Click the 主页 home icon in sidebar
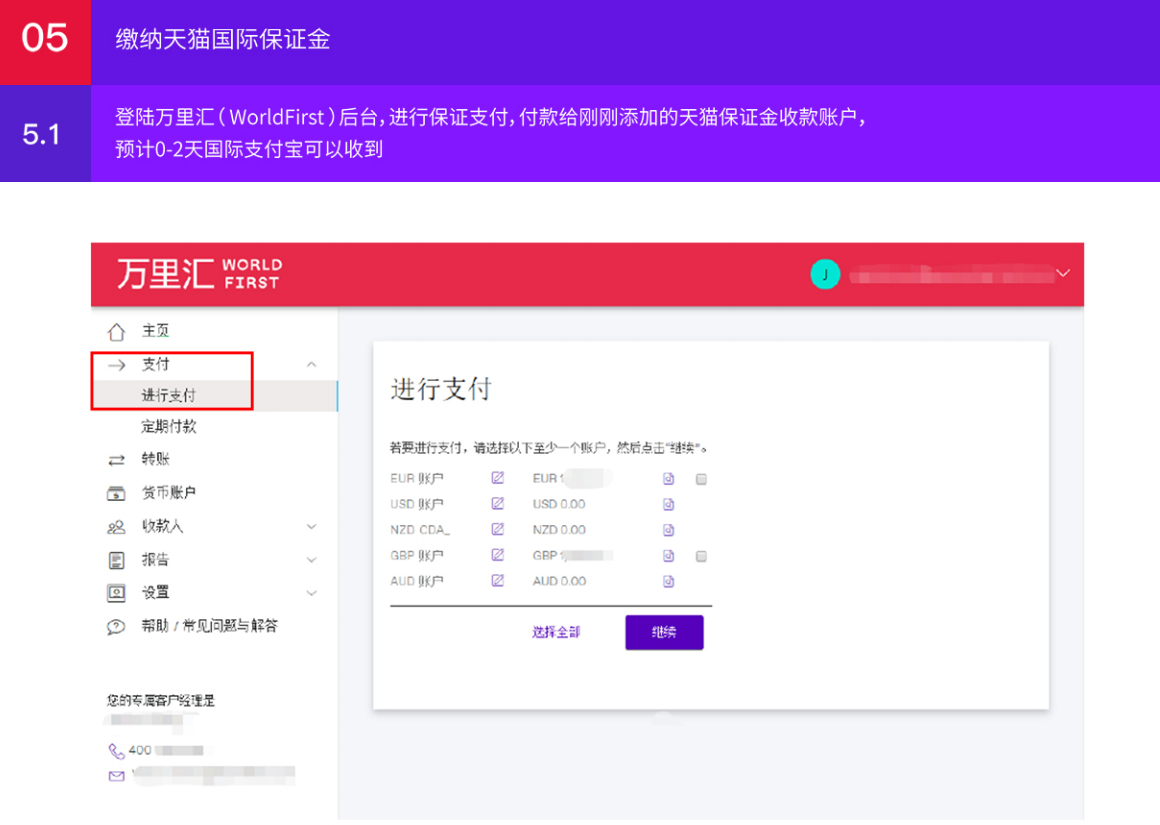Image resolution: width=1160 pixels, height=825 pixels. (116, 330)
